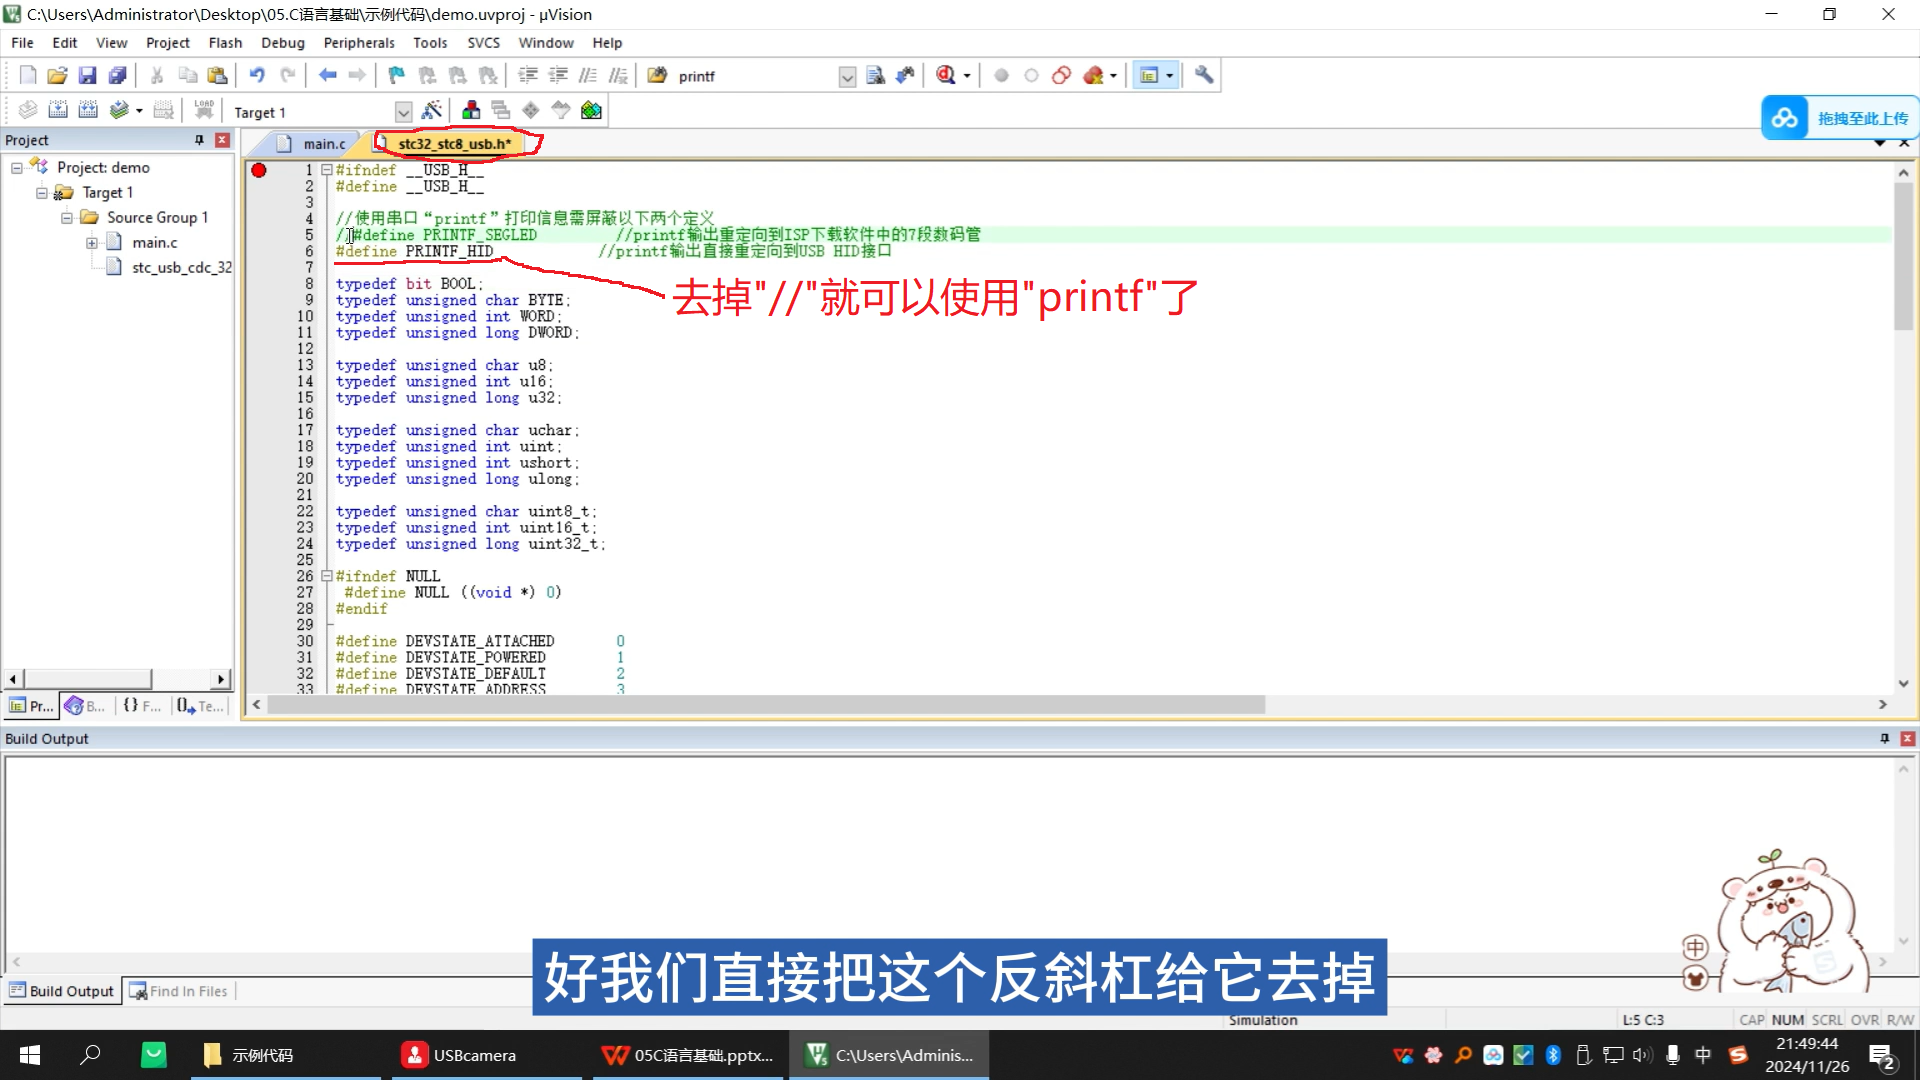Collapse Source Group 1 folder

pyautogui.click(x=67, y=217)
